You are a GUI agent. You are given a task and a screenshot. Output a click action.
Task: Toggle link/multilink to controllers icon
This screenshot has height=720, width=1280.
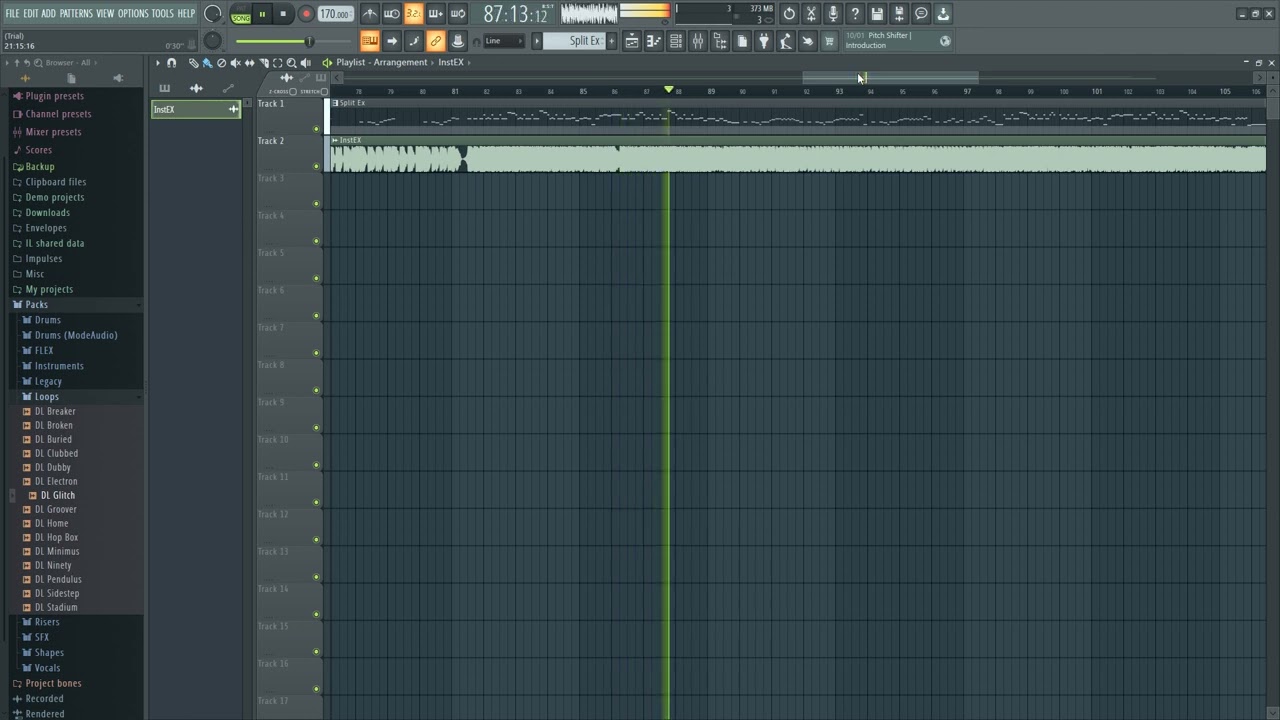[x=435, y=41]
